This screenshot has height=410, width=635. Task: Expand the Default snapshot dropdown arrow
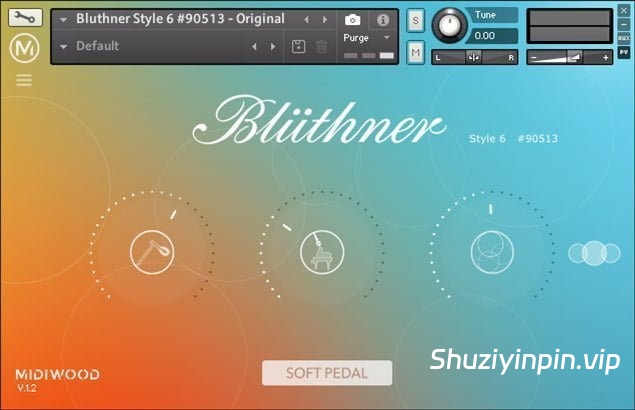tap(64, 47)
